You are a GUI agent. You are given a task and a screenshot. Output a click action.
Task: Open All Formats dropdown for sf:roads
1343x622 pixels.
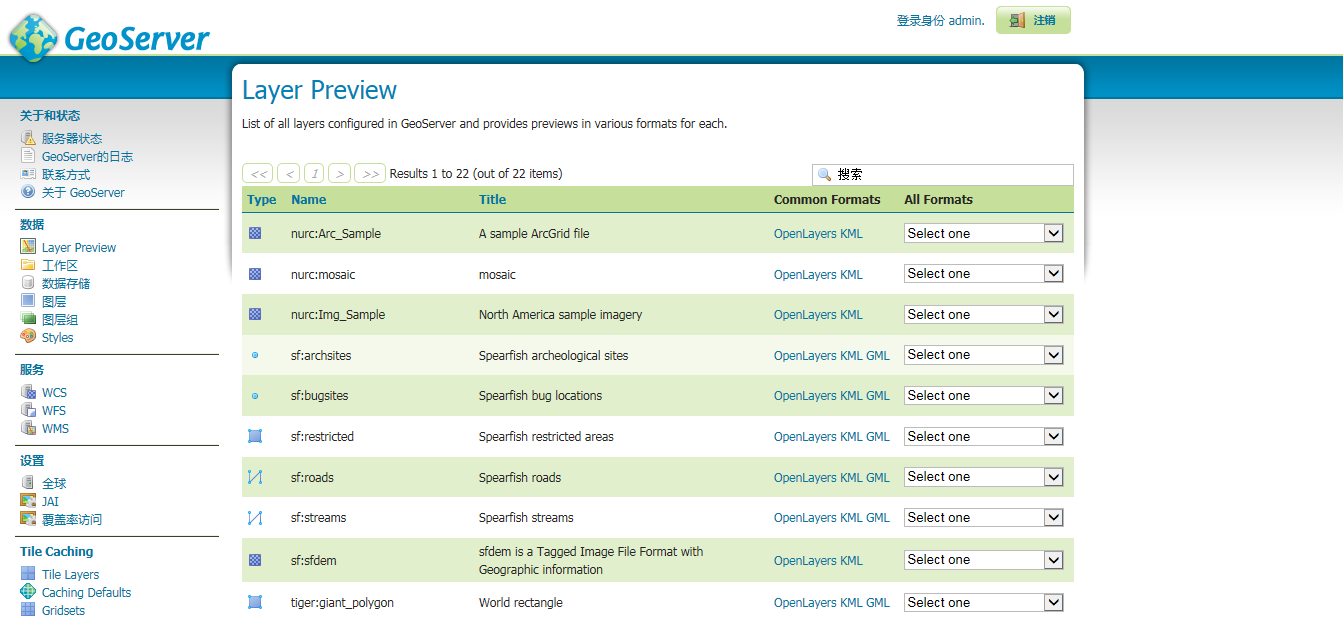[x=984, y=477]
